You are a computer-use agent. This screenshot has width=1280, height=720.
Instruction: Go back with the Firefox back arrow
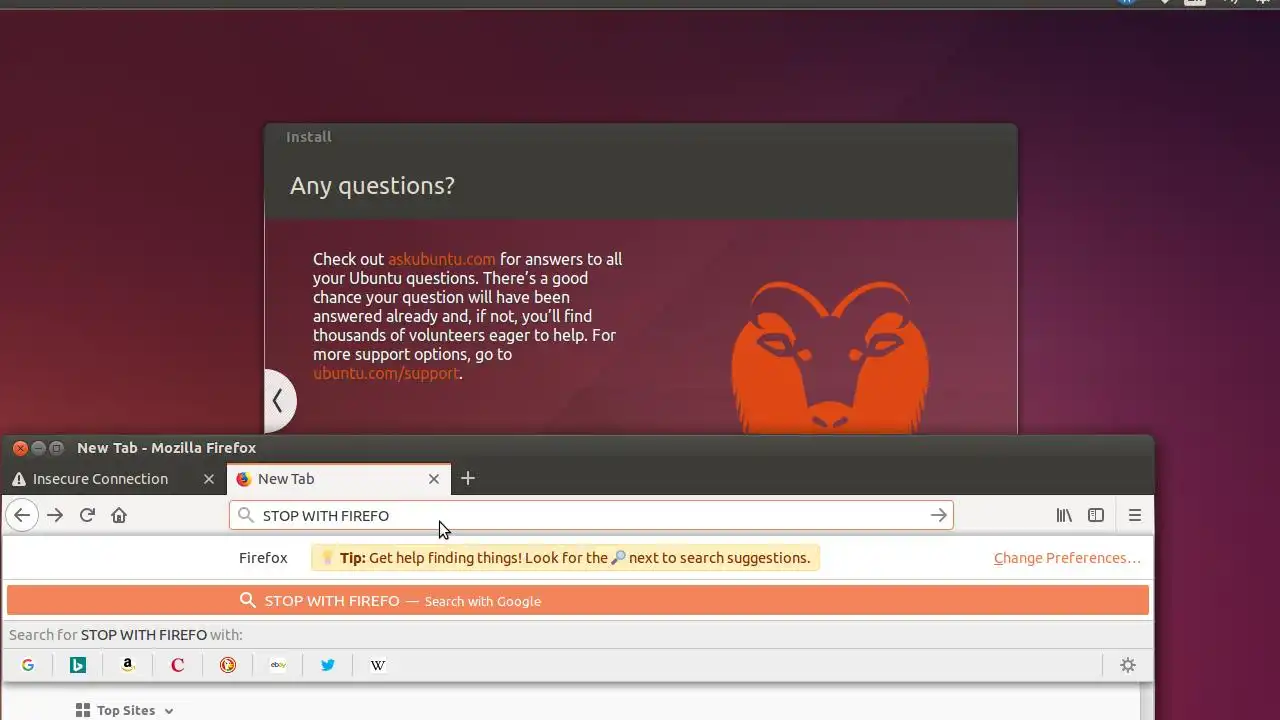(22, 515)
